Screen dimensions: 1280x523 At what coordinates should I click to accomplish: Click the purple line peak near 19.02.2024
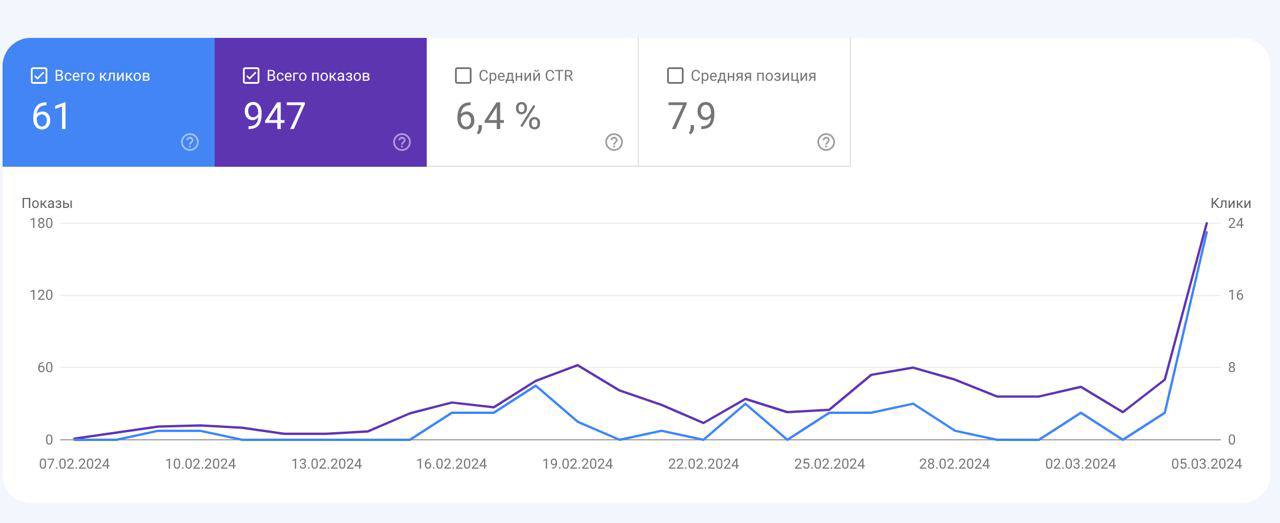click(577, 365)
